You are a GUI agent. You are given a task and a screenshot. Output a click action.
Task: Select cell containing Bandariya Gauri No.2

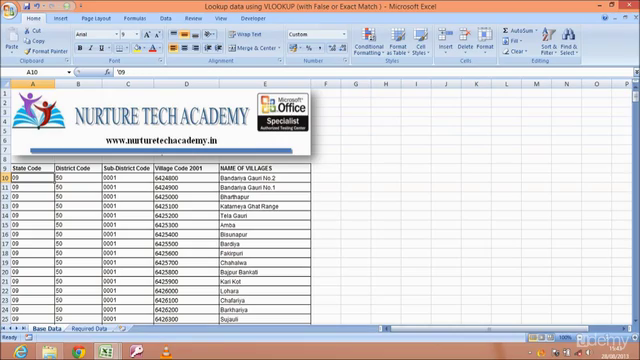(265, 178)
